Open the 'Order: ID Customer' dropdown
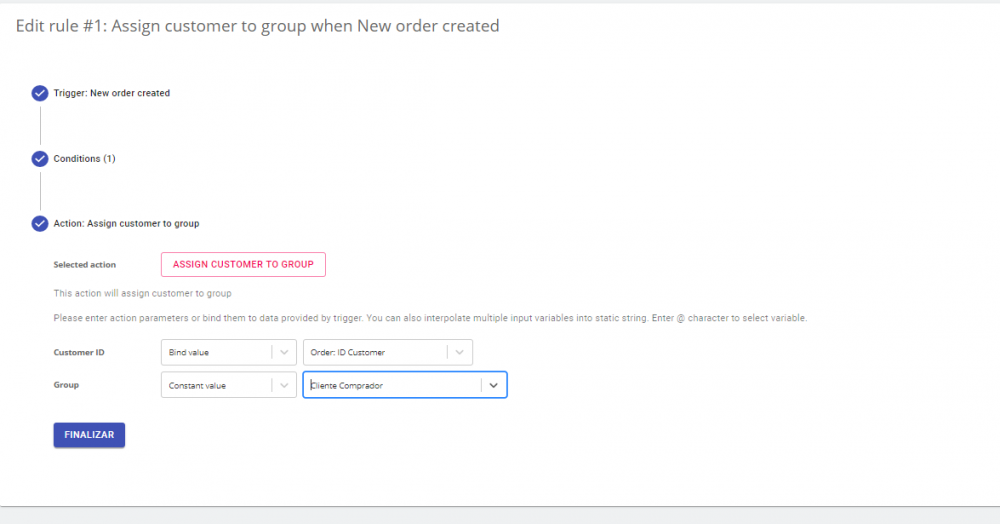The image size is (1000, 524). pyautogui.click(x=375, y=353)
